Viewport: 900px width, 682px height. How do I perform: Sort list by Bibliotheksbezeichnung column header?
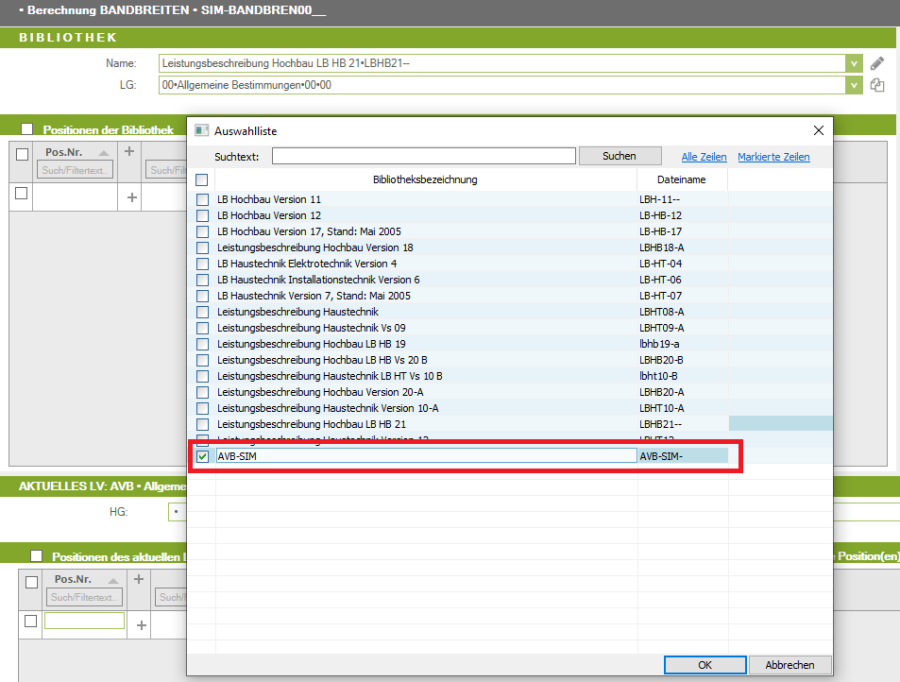[424, 180]
